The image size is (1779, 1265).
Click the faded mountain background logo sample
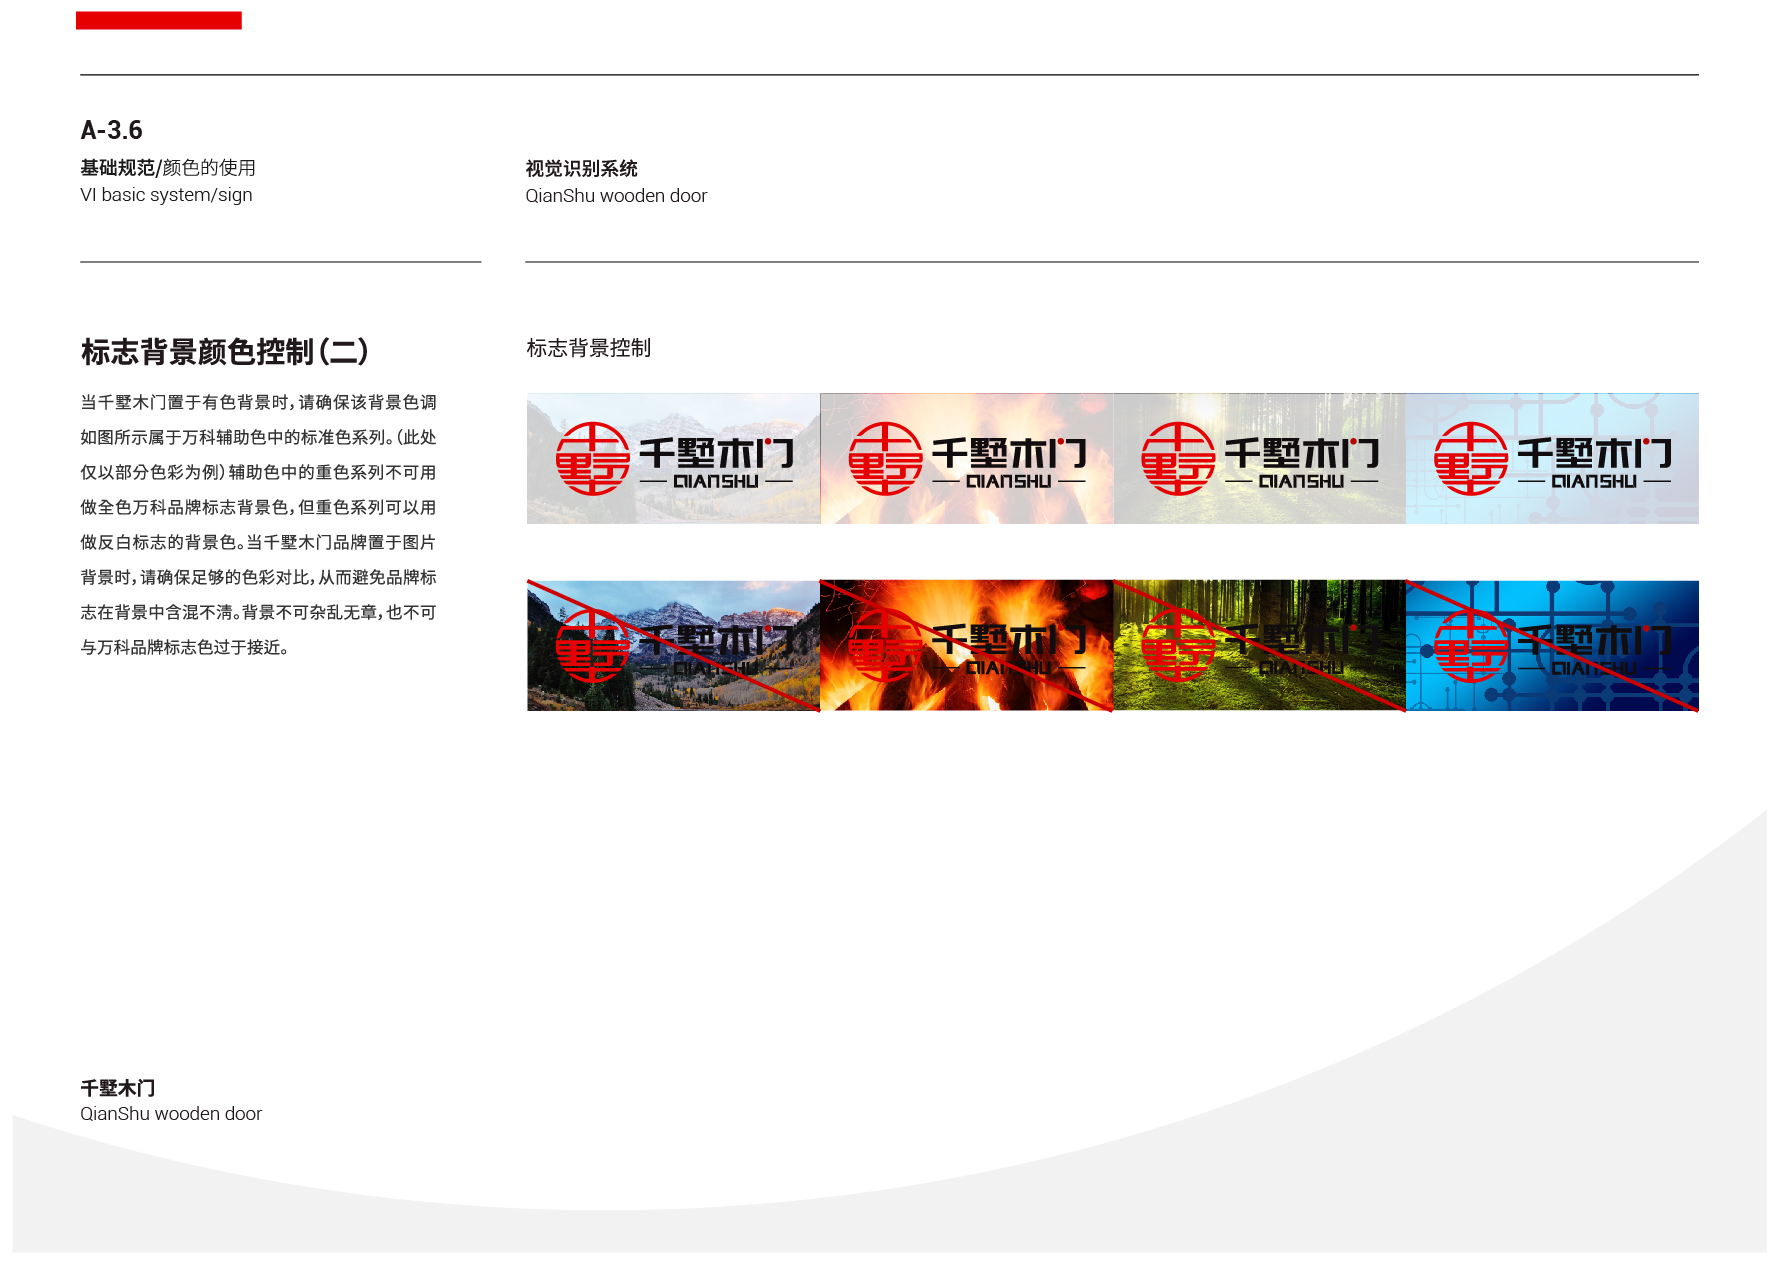point(673,458)
